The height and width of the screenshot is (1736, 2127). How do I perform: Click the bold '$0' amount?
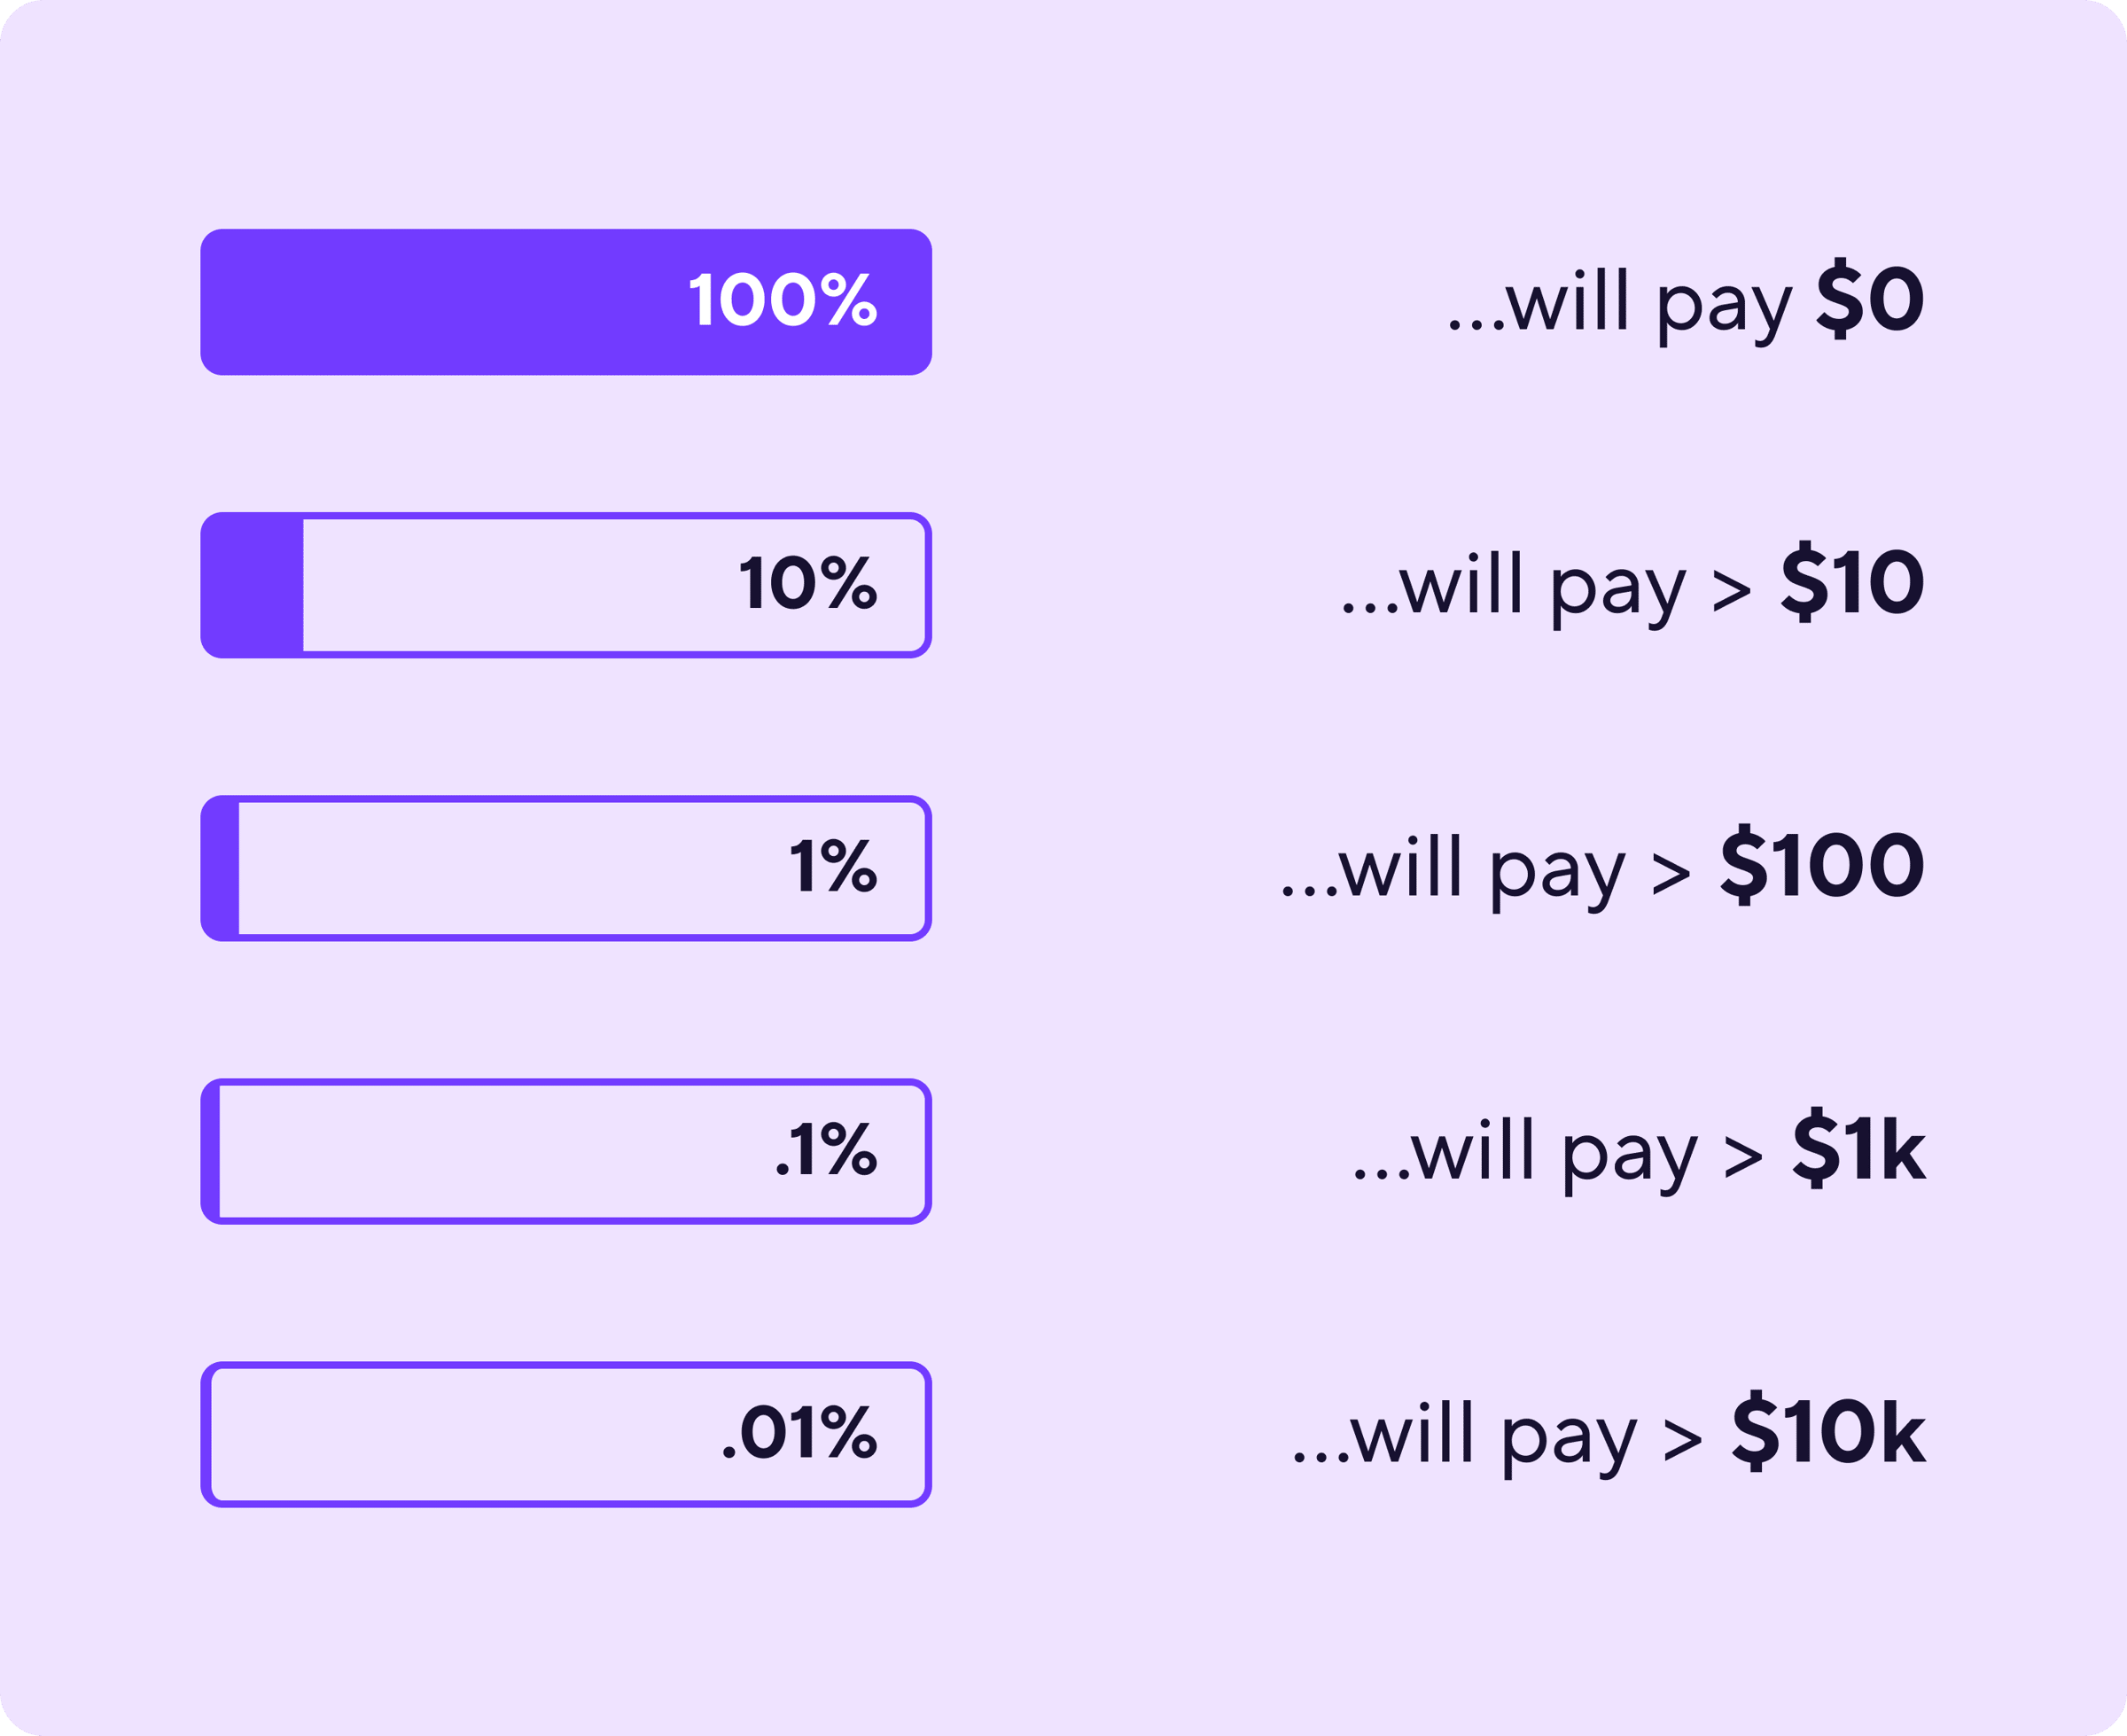click(x=1870, y=298)
